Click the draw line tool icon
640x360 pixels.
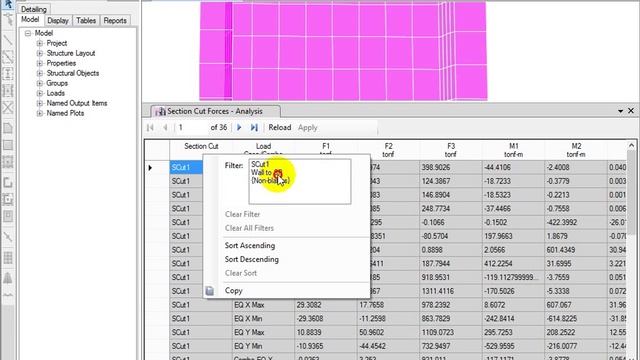8,40
